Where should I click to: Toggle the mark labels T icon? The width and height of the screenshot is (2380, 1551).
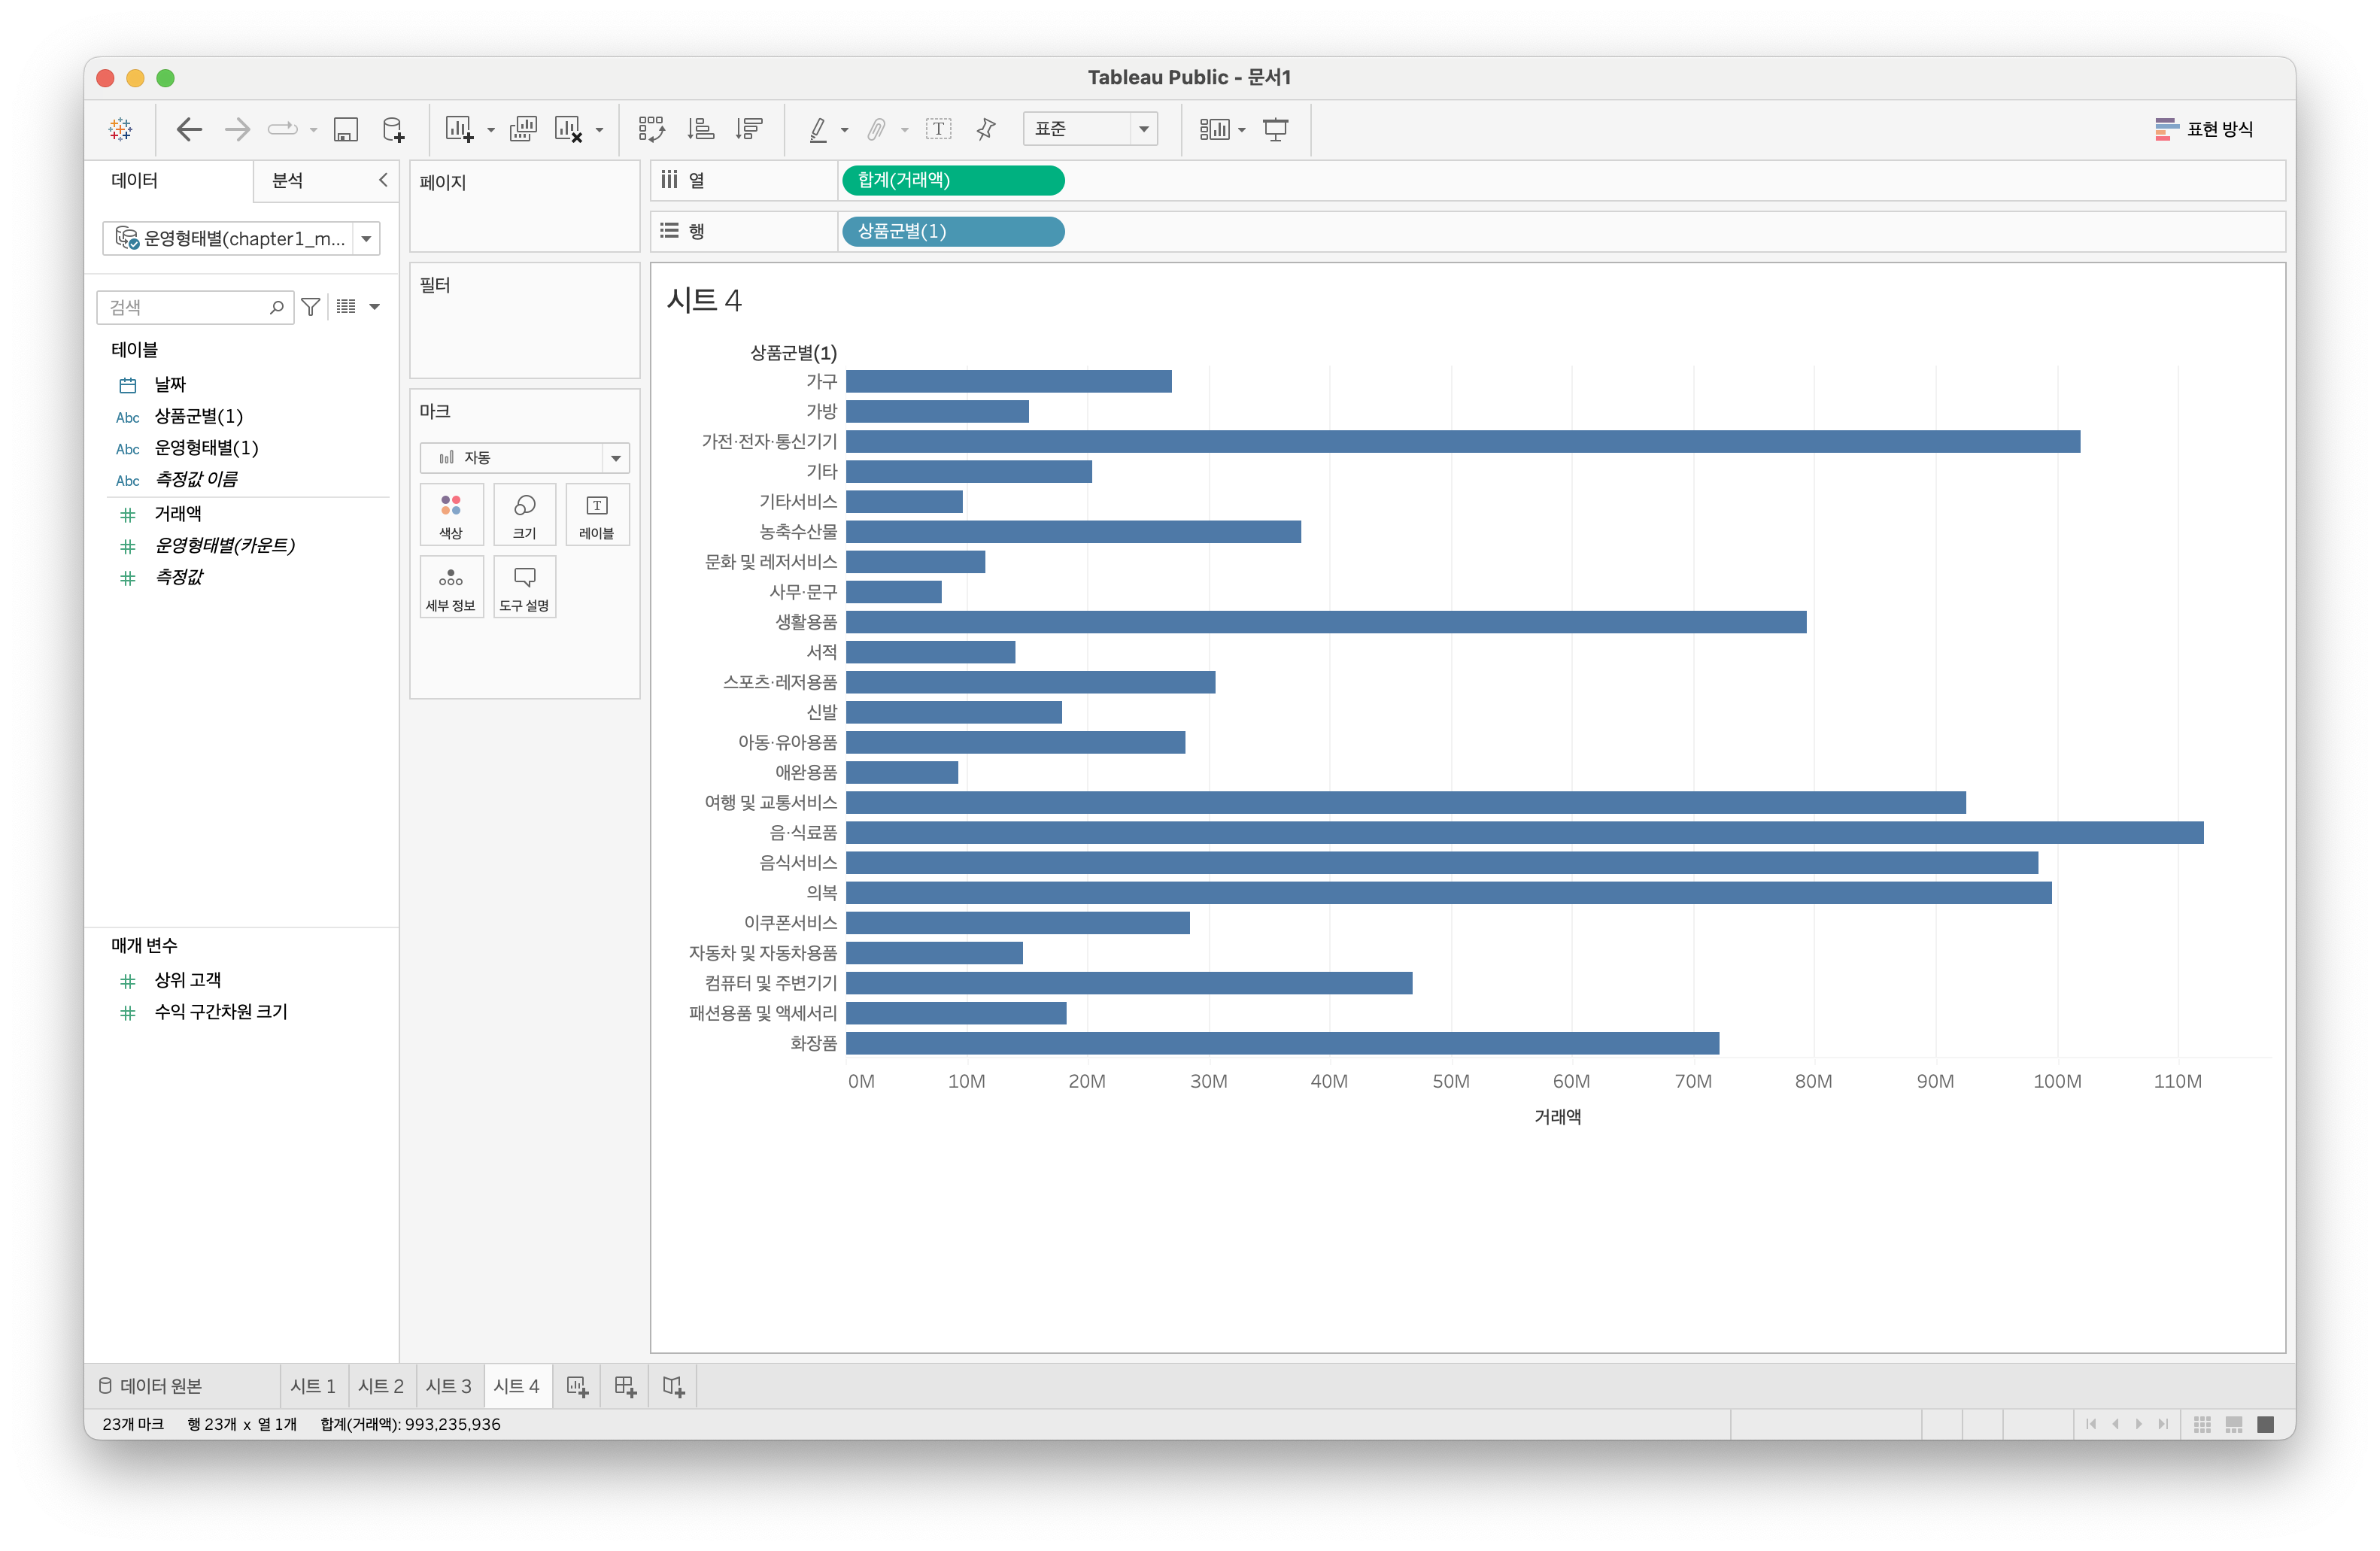938,129
